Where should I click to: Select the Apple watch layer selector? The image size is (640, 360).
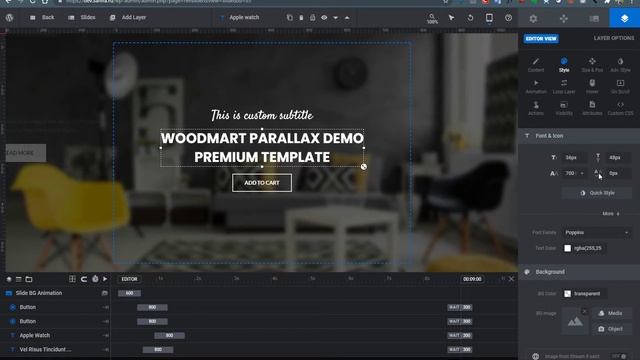pyautogui.click(x=240, y=18)
